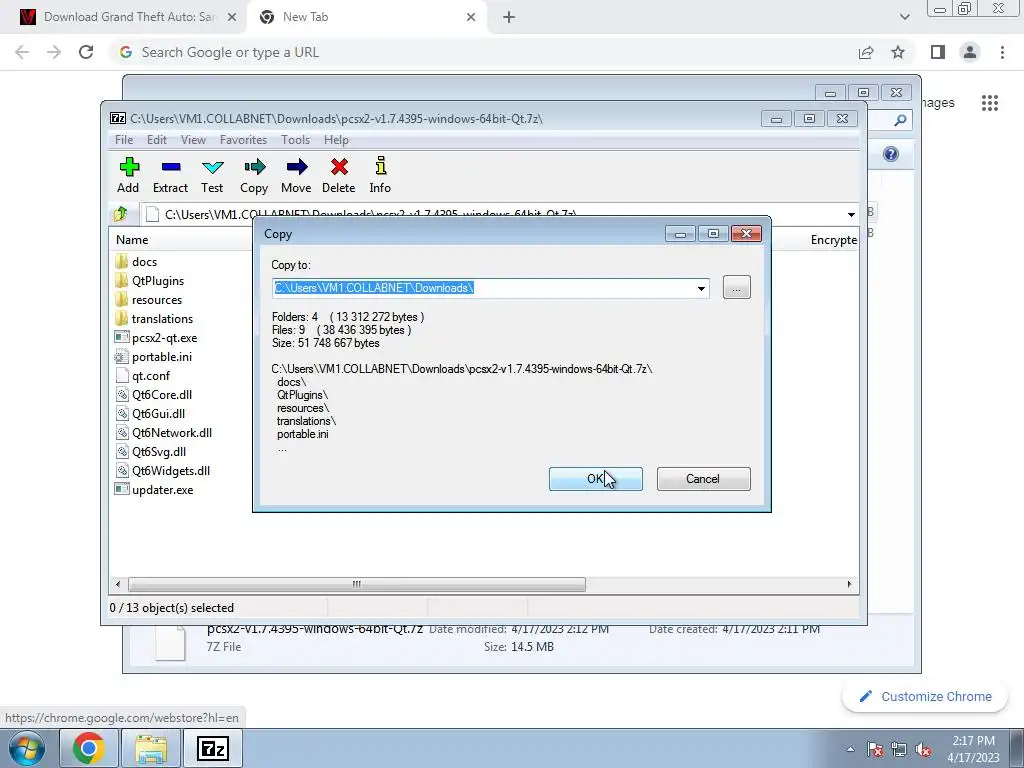The width and height of the screenshot is (1024, 768).
Task: Click the Customize Chrome button
Action: pyautogui.click(x=925, y=697)
